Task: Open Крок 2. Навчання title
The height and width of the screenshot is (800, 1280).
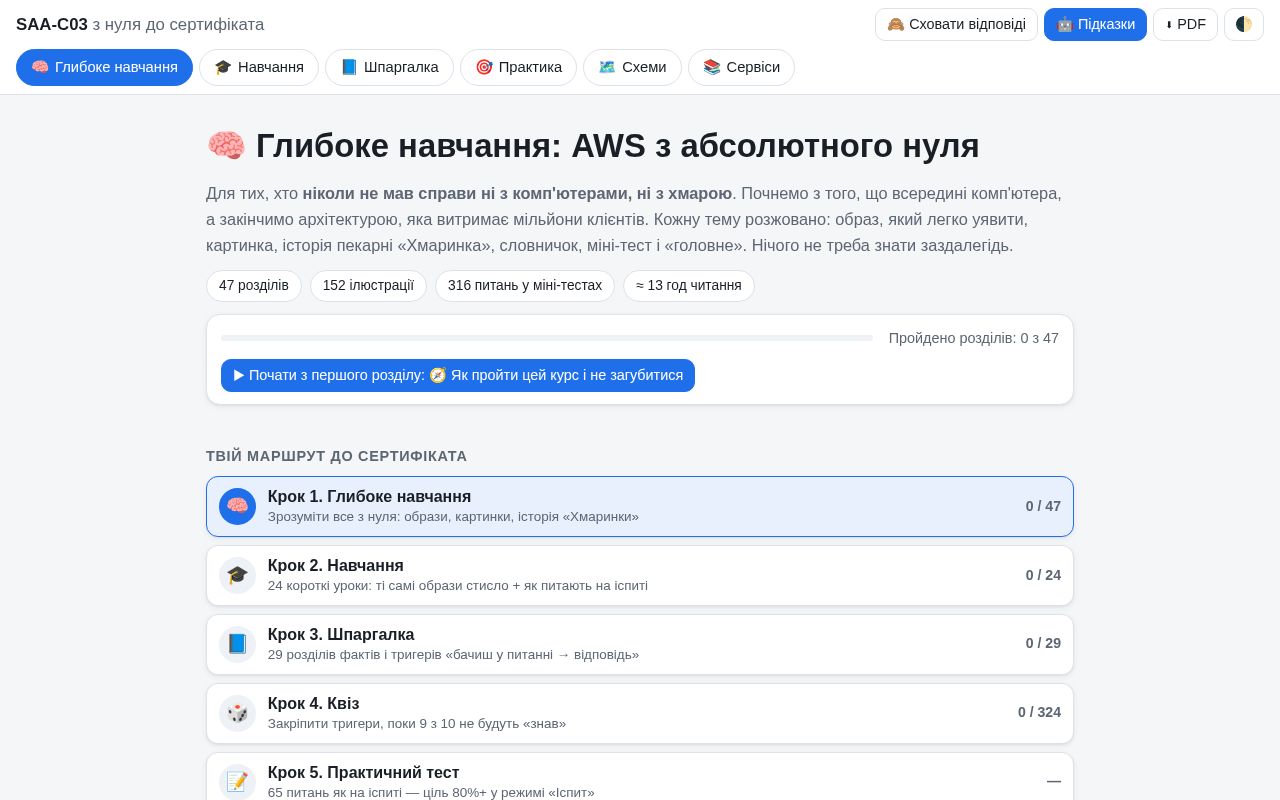Action: pyautogui.click(x=336, y=566)
